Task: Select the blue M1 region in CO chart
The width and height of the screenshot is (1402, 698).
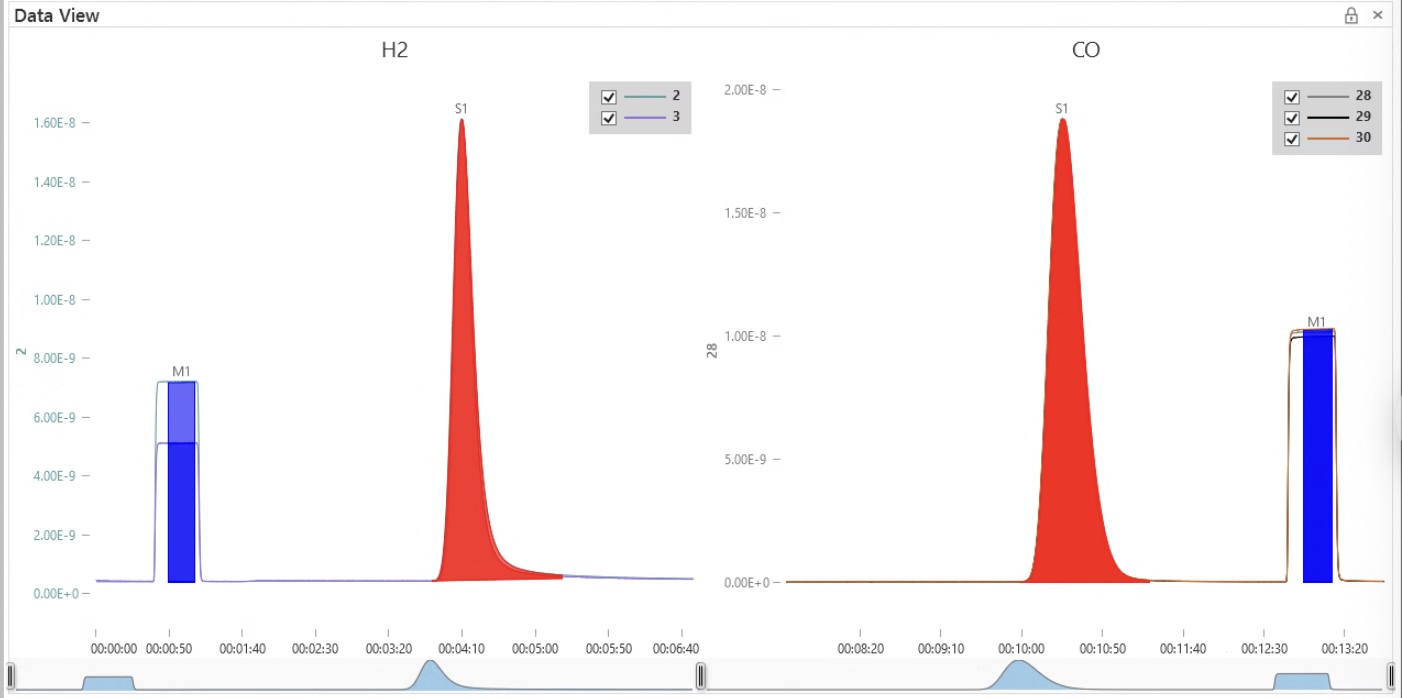Action: pyautogui.click(x=1317, y=455)
